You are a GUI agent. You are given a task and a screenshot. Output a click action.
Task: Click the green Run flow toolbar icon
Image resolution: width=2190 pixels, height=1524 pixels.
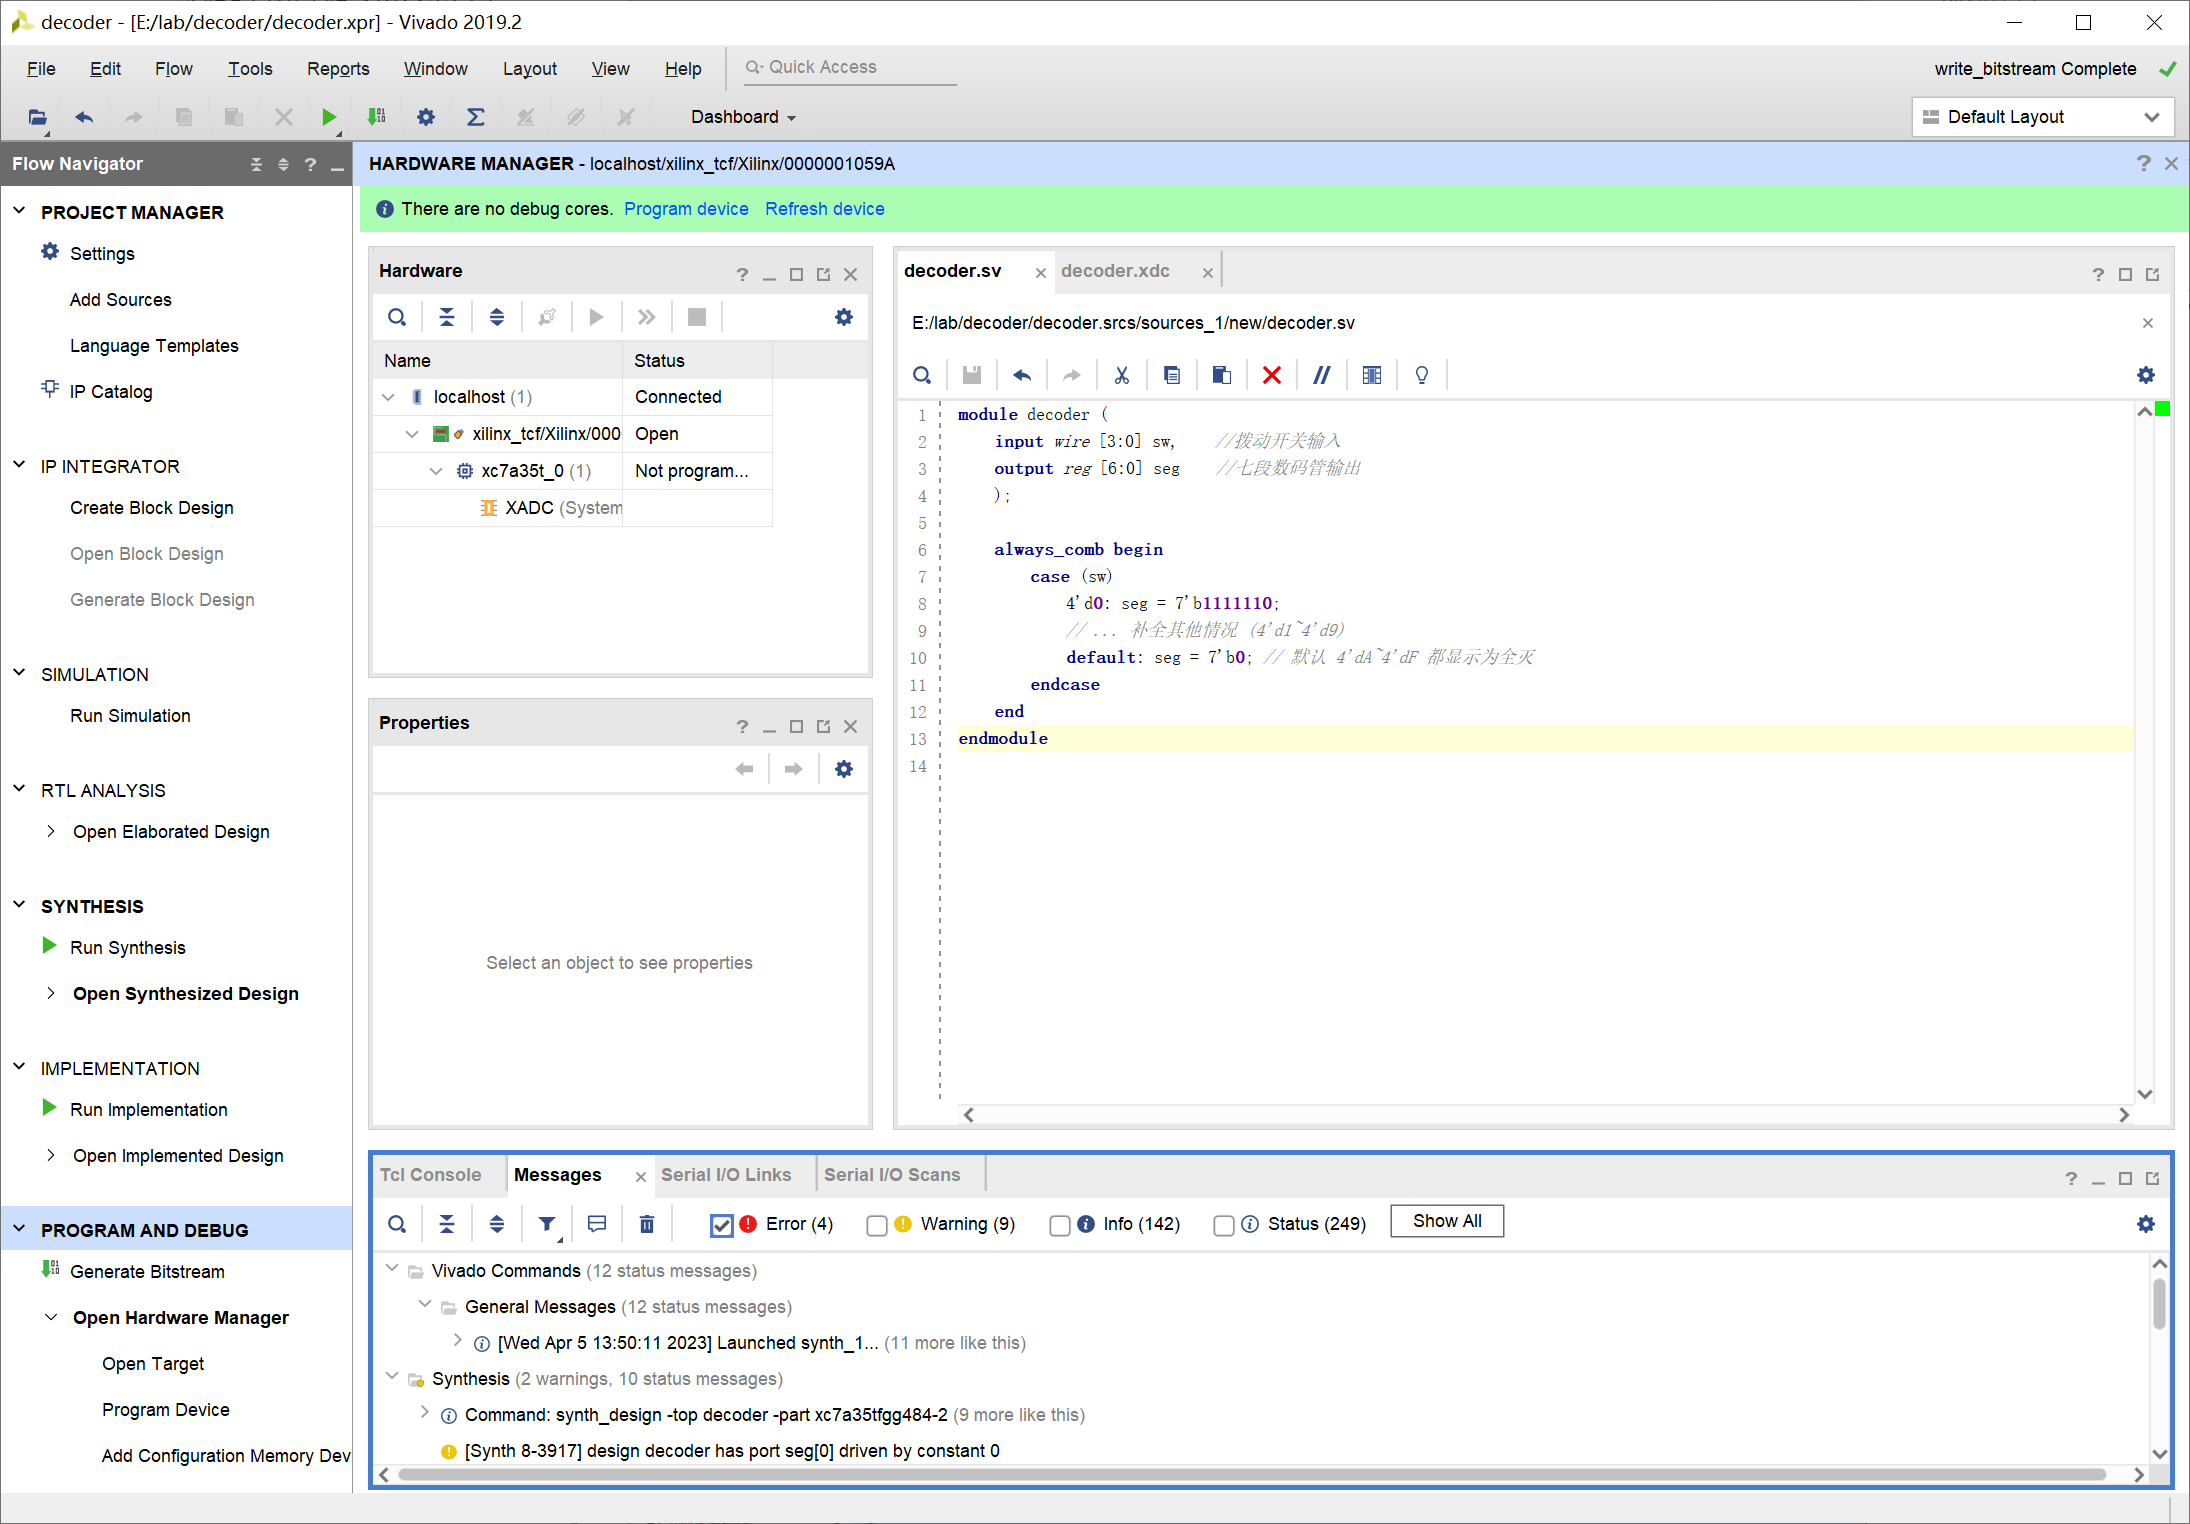[x=328, y=117]
